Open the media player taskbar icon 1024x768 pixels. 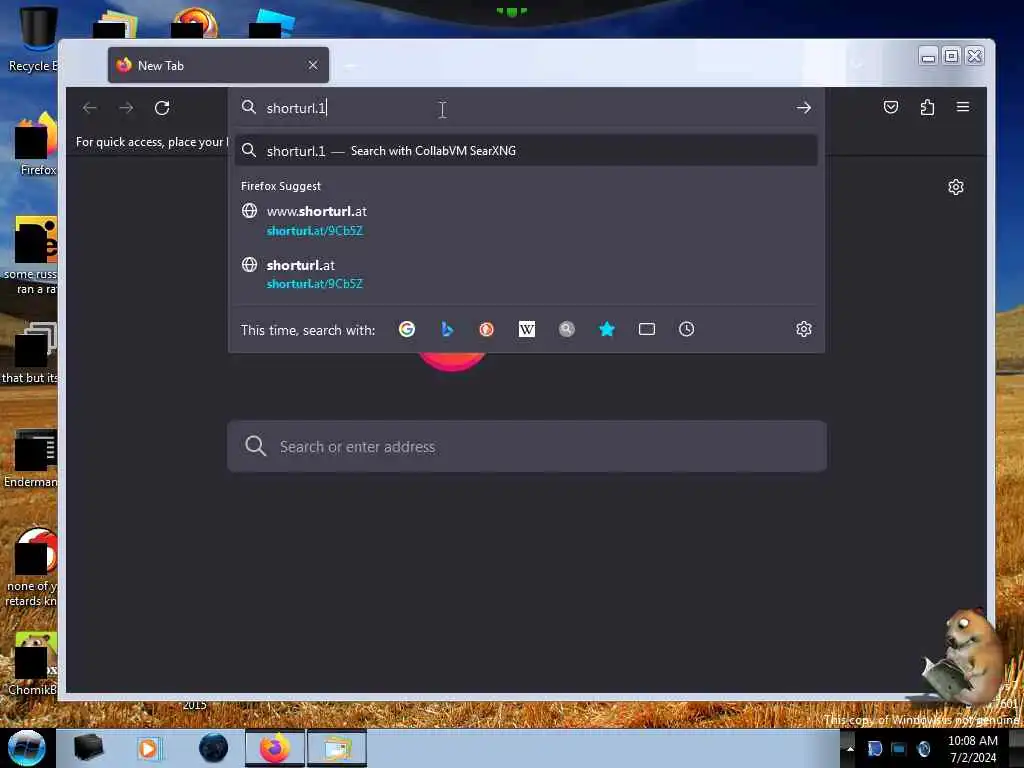point(148,748)
